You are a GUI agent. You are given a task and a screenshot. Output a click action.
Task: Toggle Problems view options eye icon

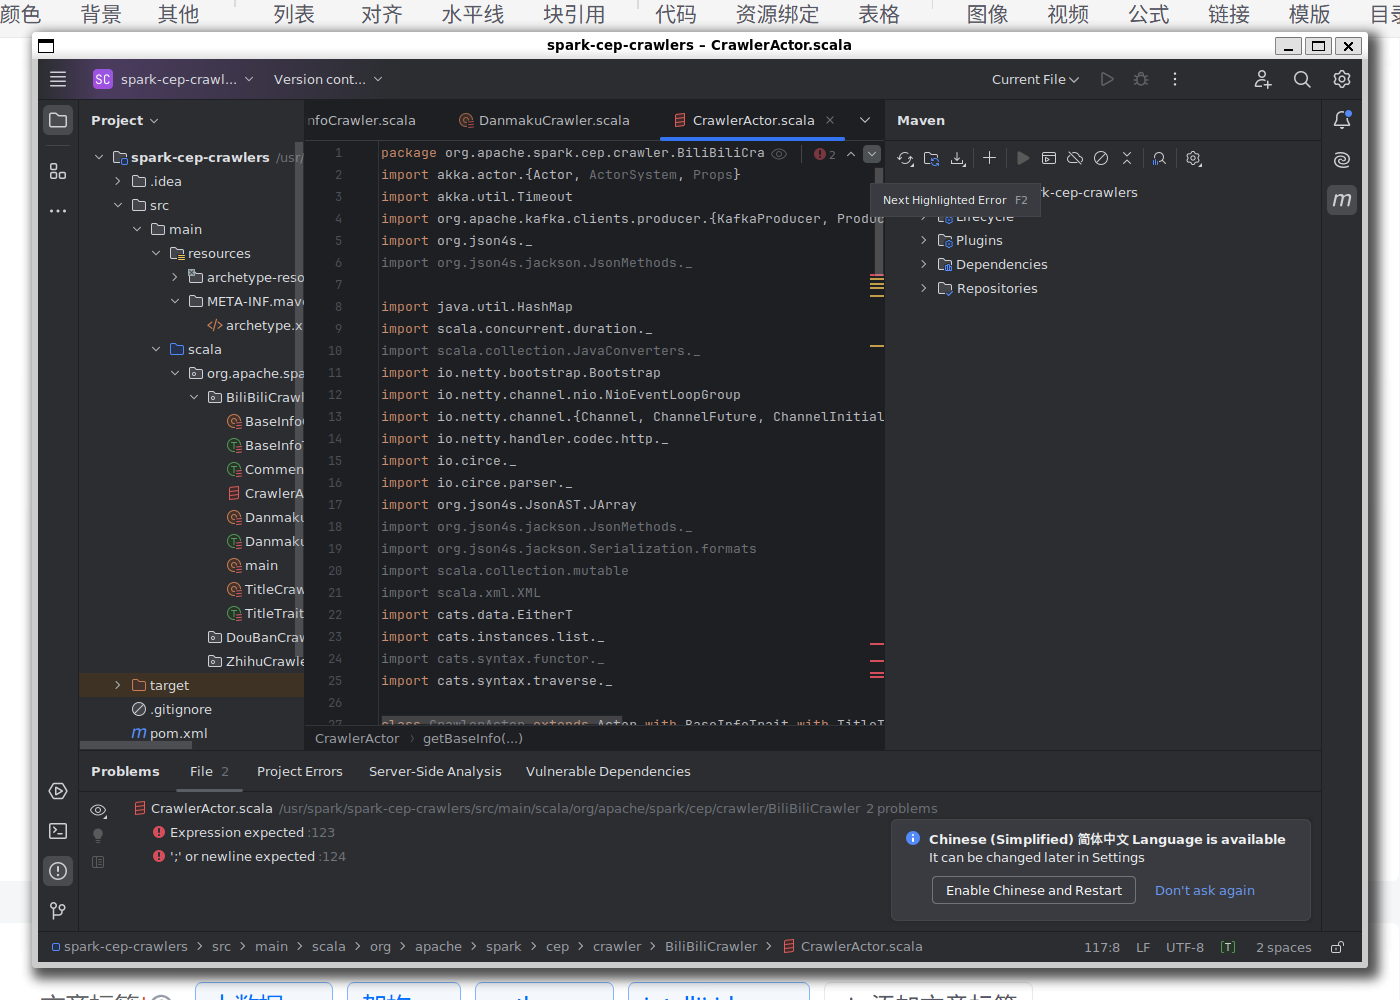(98, 810)
